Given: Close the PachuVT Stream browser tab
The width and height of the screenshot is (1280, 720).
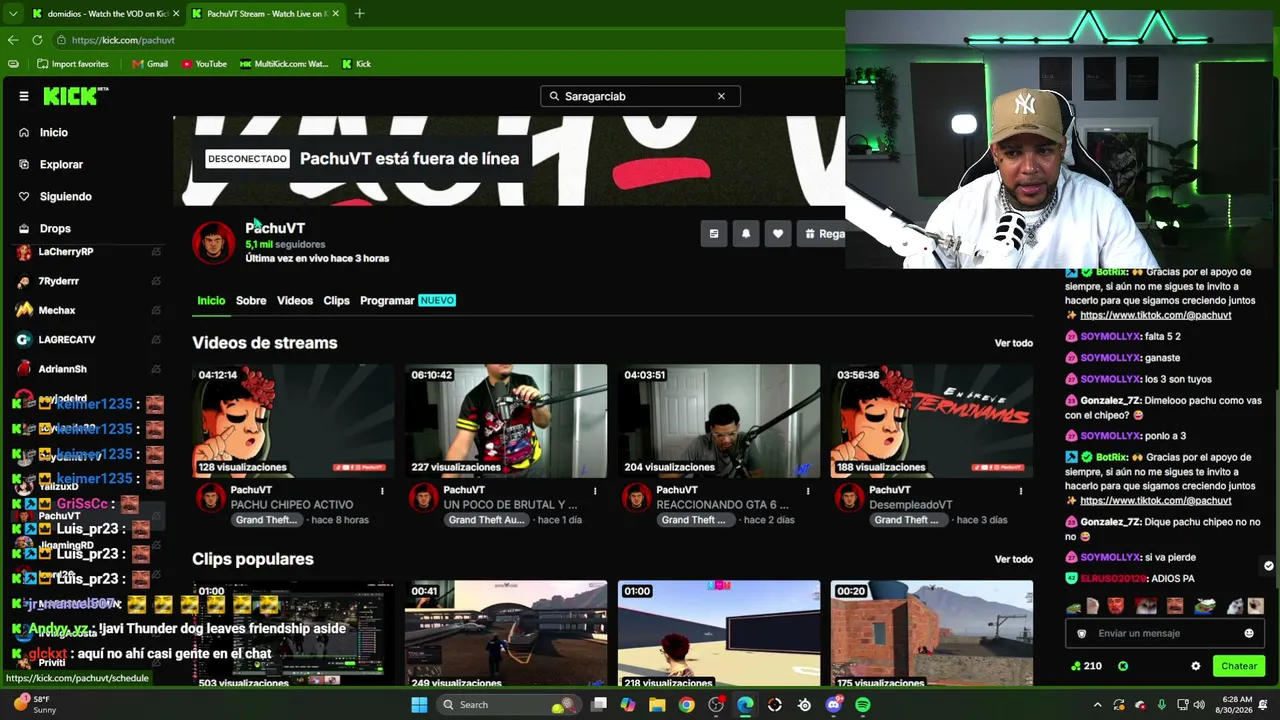Looking at the screenshot, I should click(336, 14).
